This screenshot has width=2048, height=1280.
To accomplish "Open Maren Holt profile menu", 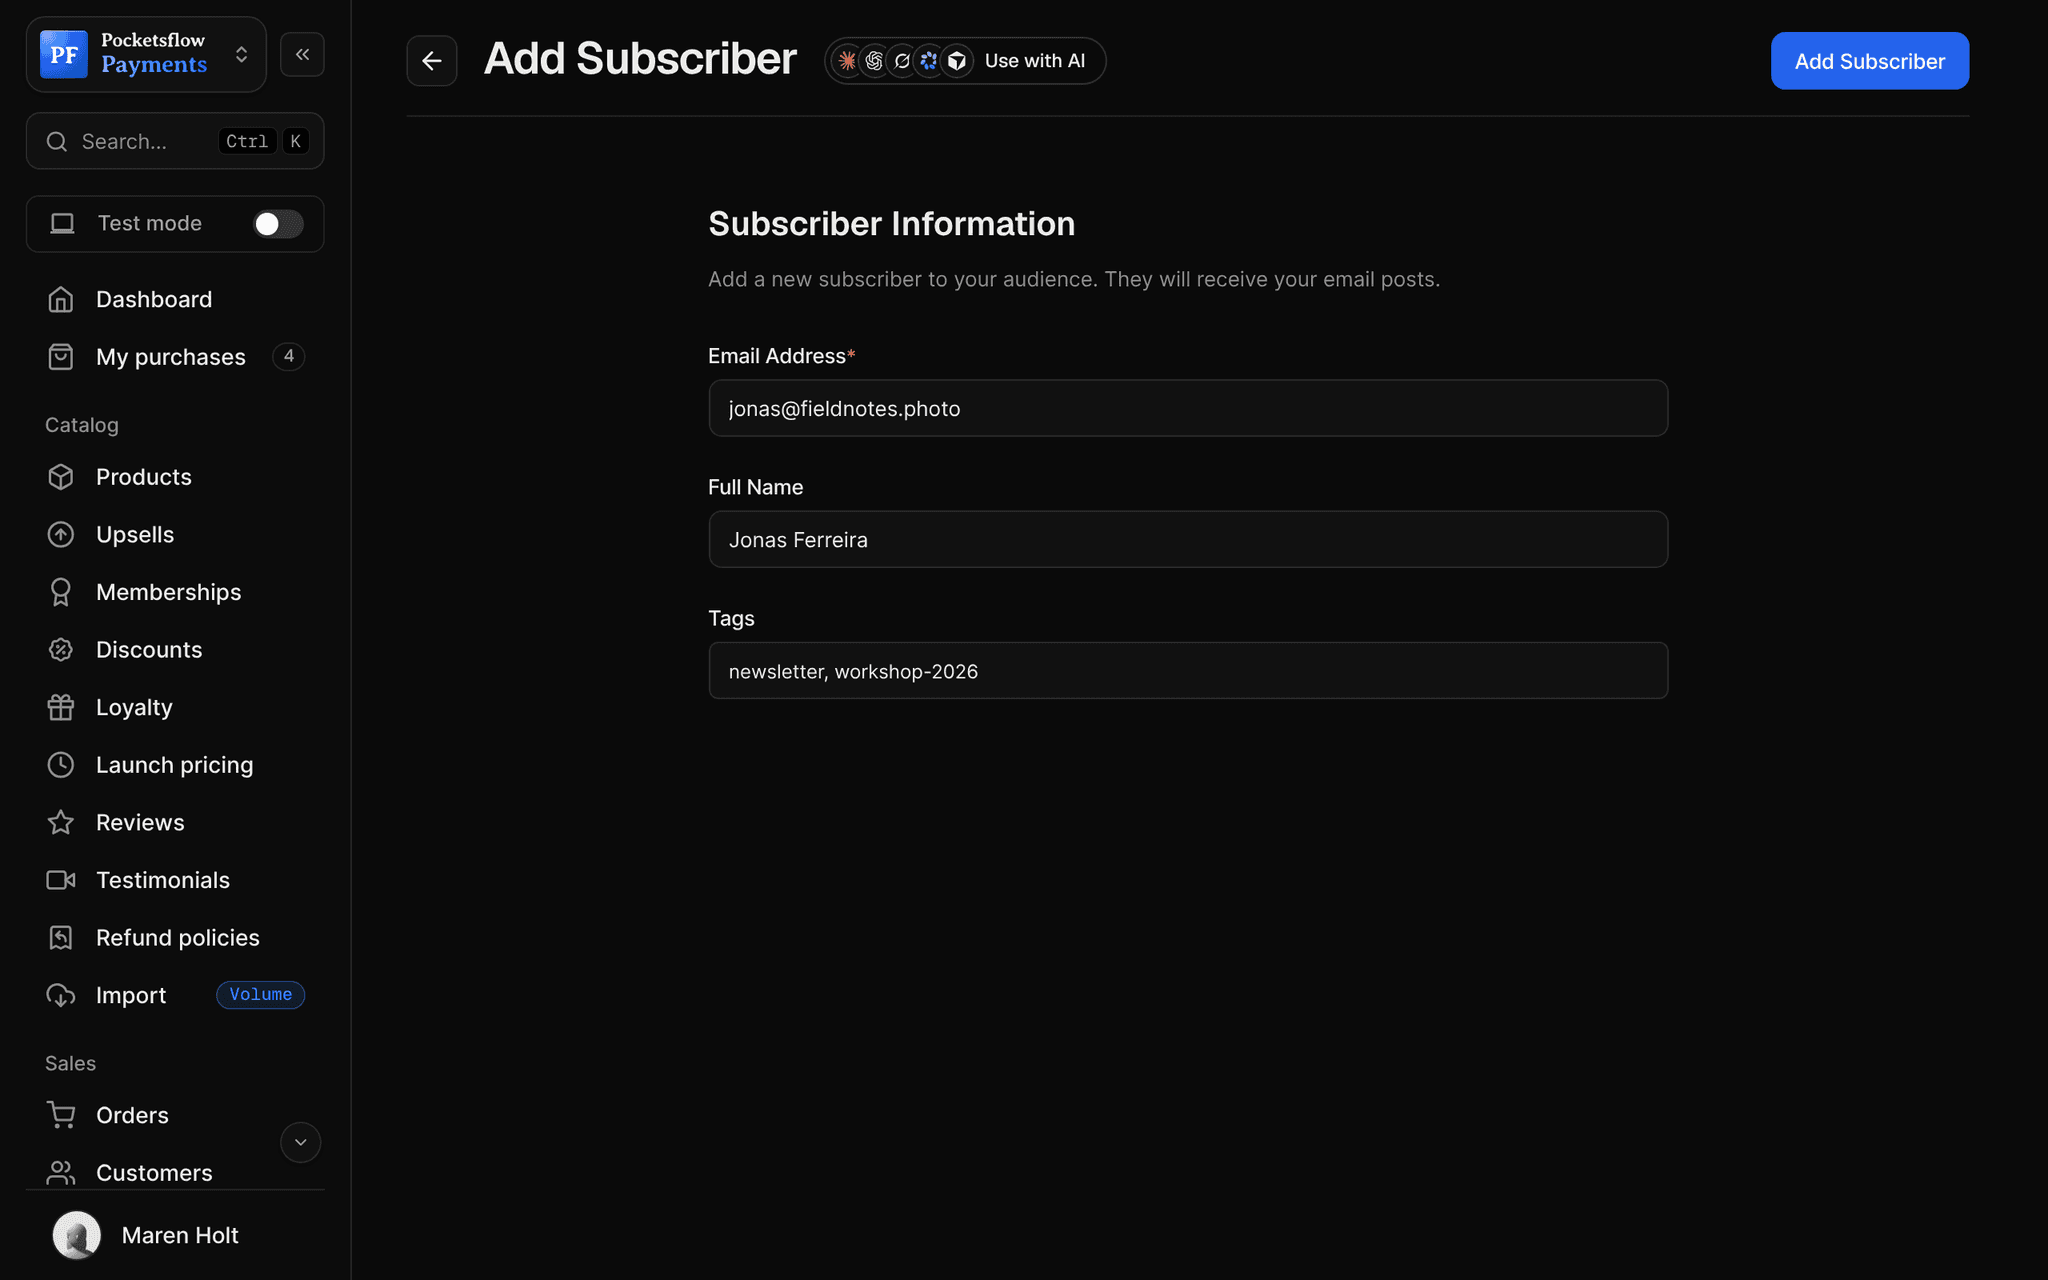I will 175,1235.
